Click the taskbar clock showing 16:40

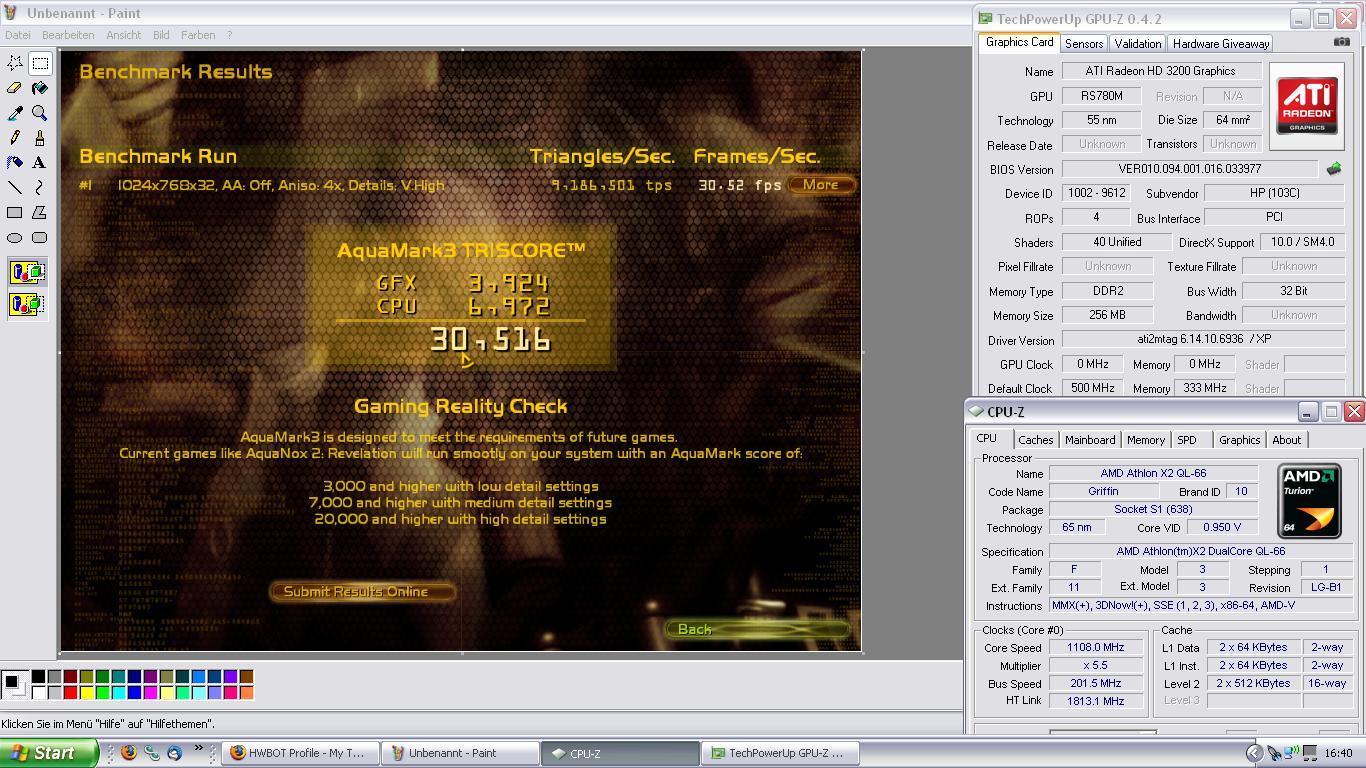click(x=1338, y=753)
